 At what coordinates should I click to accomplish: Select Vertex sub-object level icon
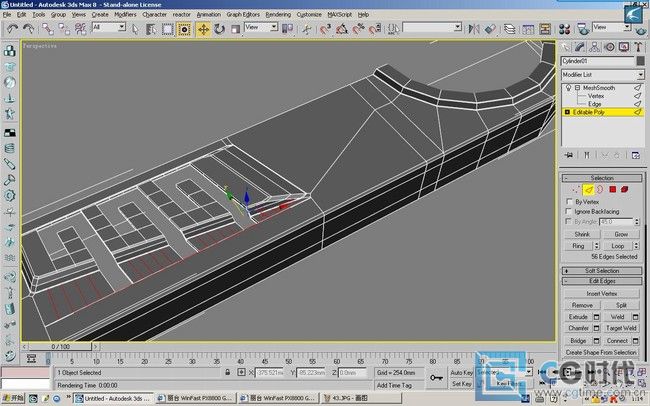[x=575, y=190]
